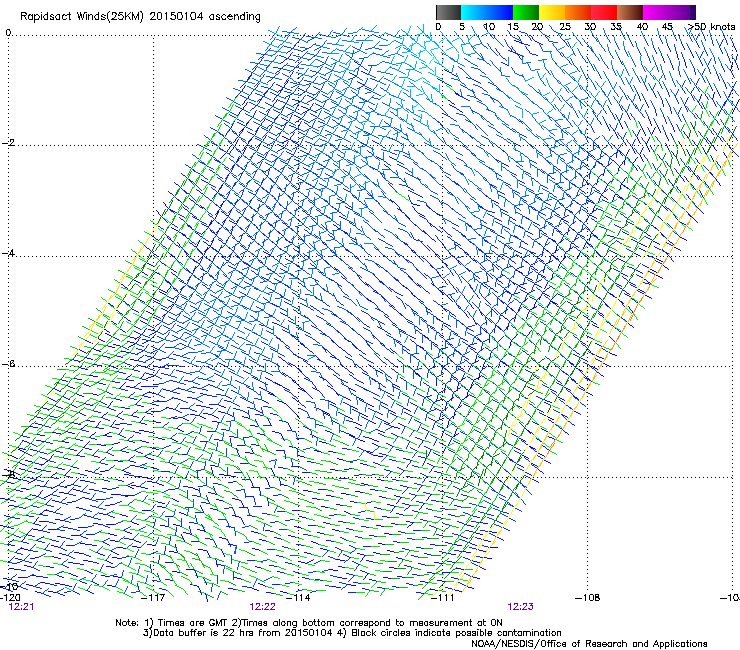Click the longitude label '-108'
The width and height of the screenshot is (740, 650).
pyautogui.click(x=588, y=598)
